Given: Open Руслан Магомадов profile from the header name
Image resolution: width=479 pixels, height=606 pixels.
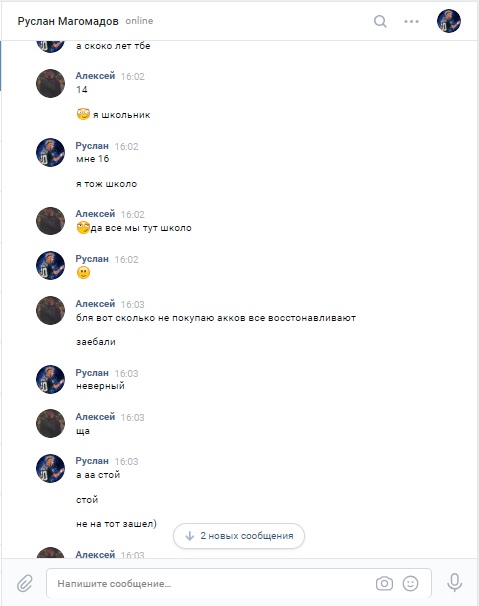Looking at the screenshot, I should (68, 21).
